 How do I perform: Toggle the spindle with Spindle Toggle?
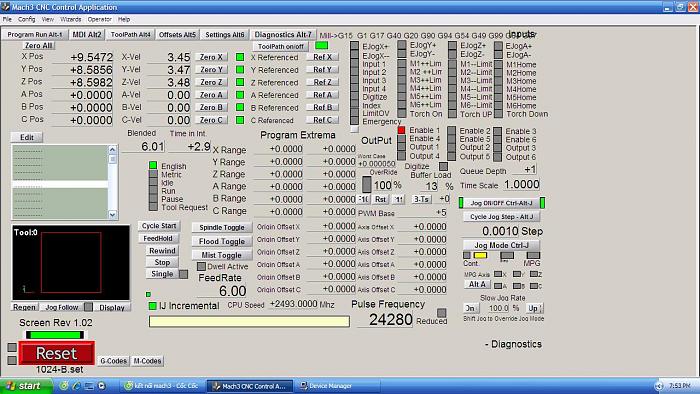coord(222,228)
